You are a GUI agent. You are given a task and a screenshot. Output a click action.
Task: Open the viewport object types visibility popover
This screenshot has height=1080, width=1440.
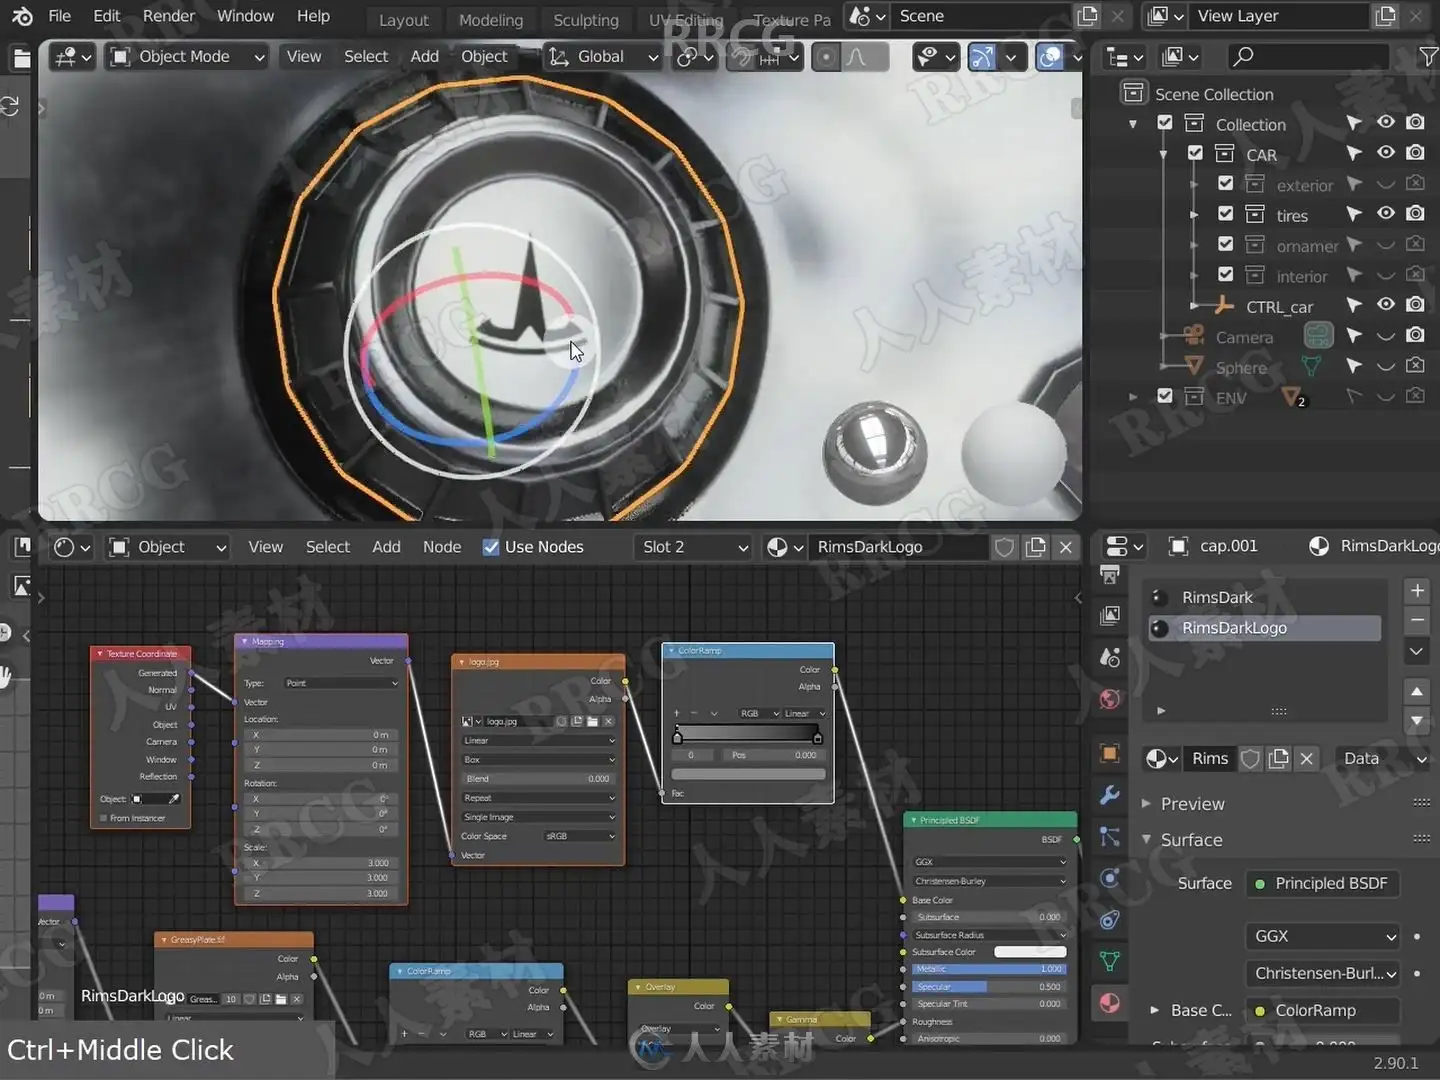(x=937, y=57)
